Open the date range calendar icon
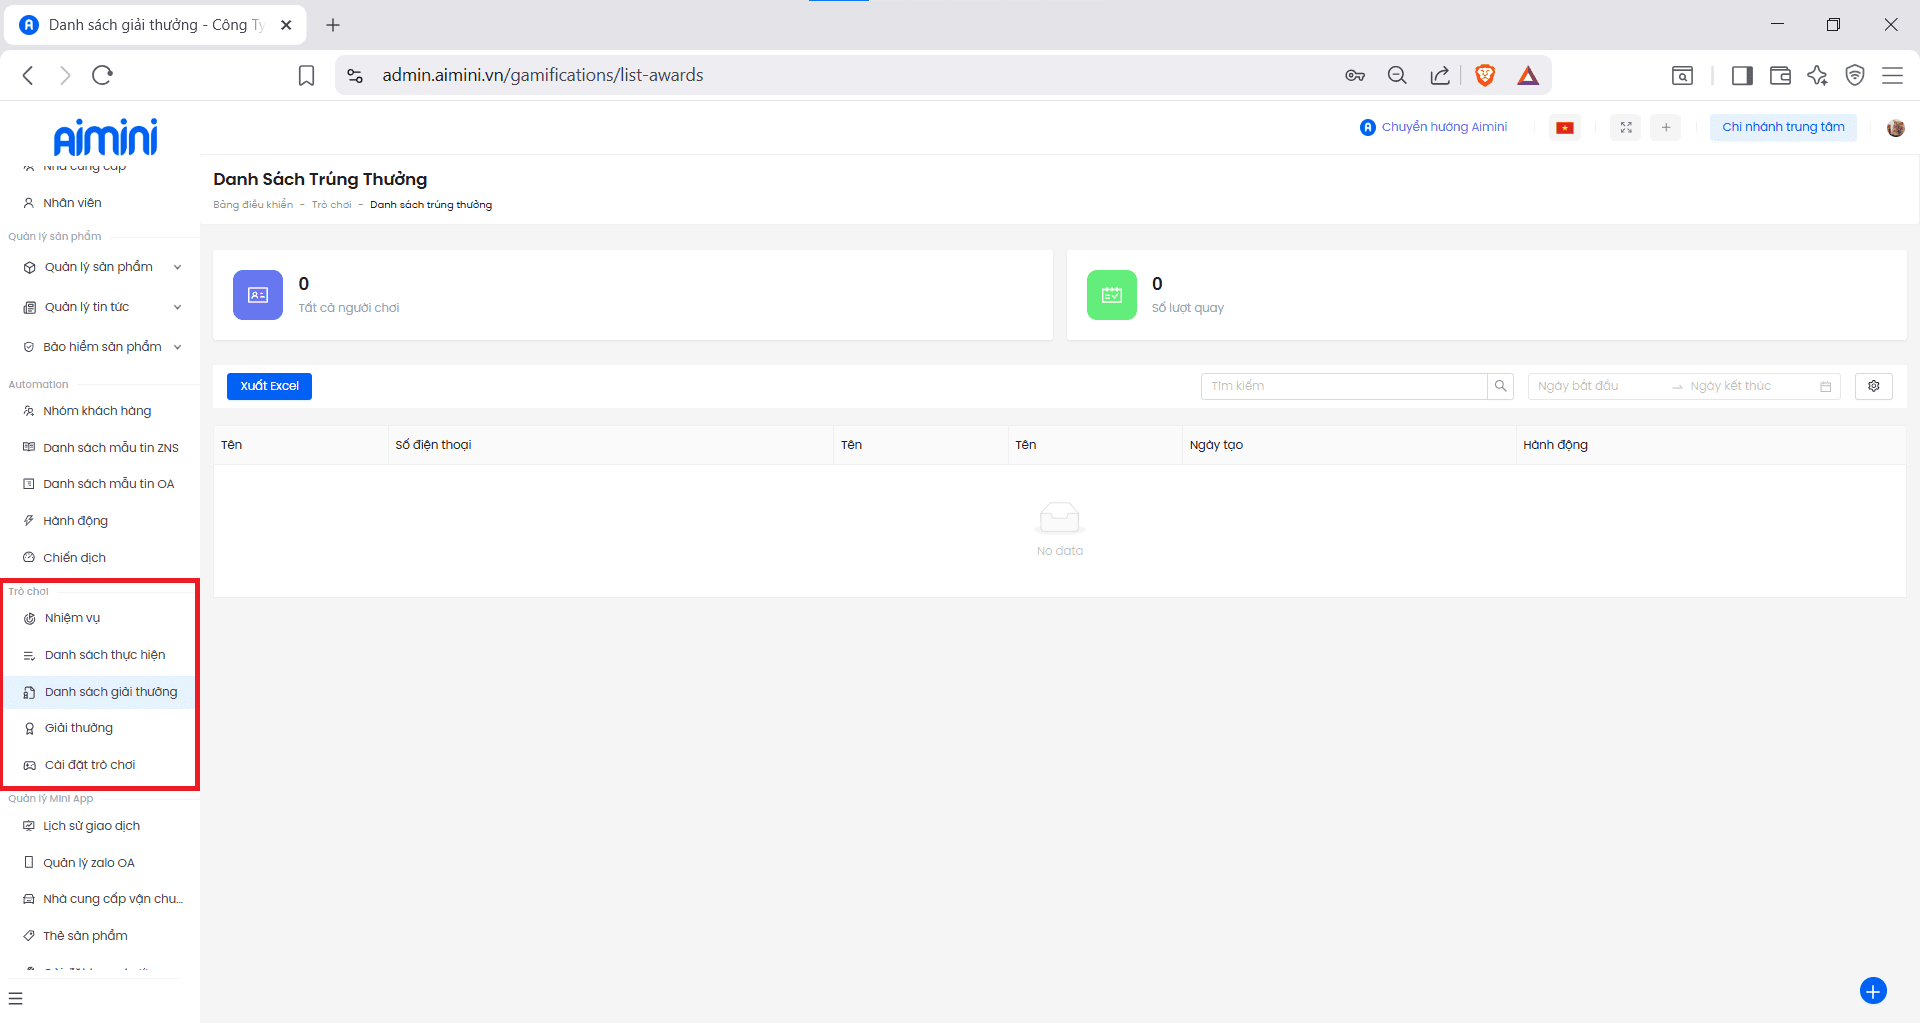 click(x=1825, y=387)
